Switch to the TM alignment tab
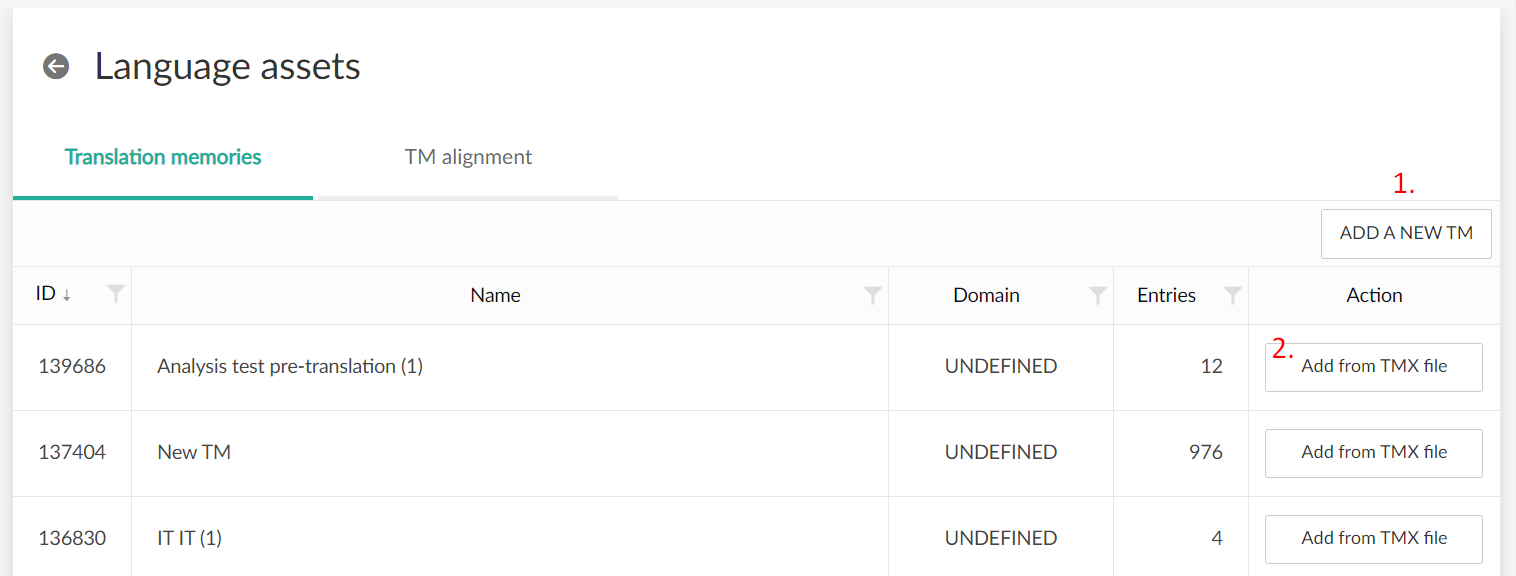 (x=467, y=157)
